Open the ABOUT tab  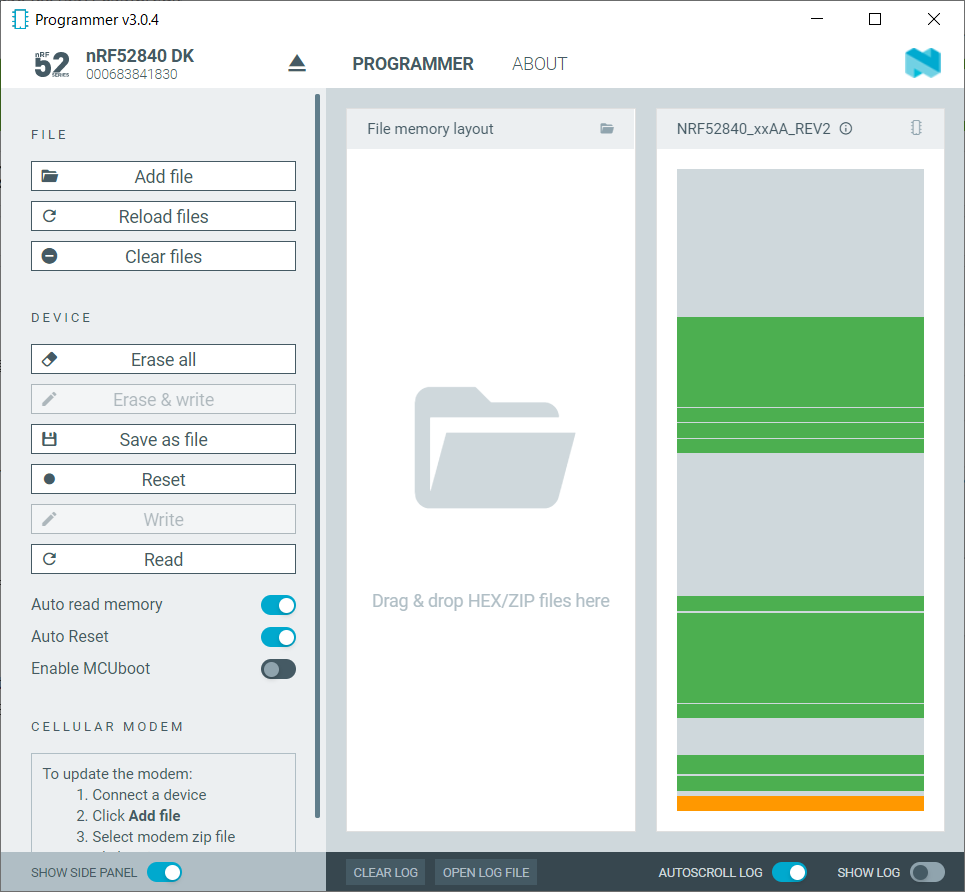click(x=540, y=63)
